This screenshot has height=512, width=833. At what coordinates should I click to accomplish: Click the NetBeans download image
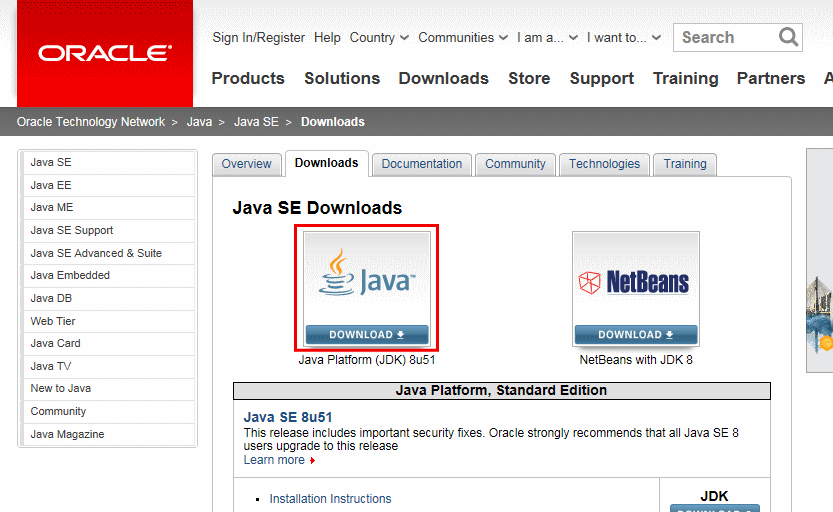[635, 288]
